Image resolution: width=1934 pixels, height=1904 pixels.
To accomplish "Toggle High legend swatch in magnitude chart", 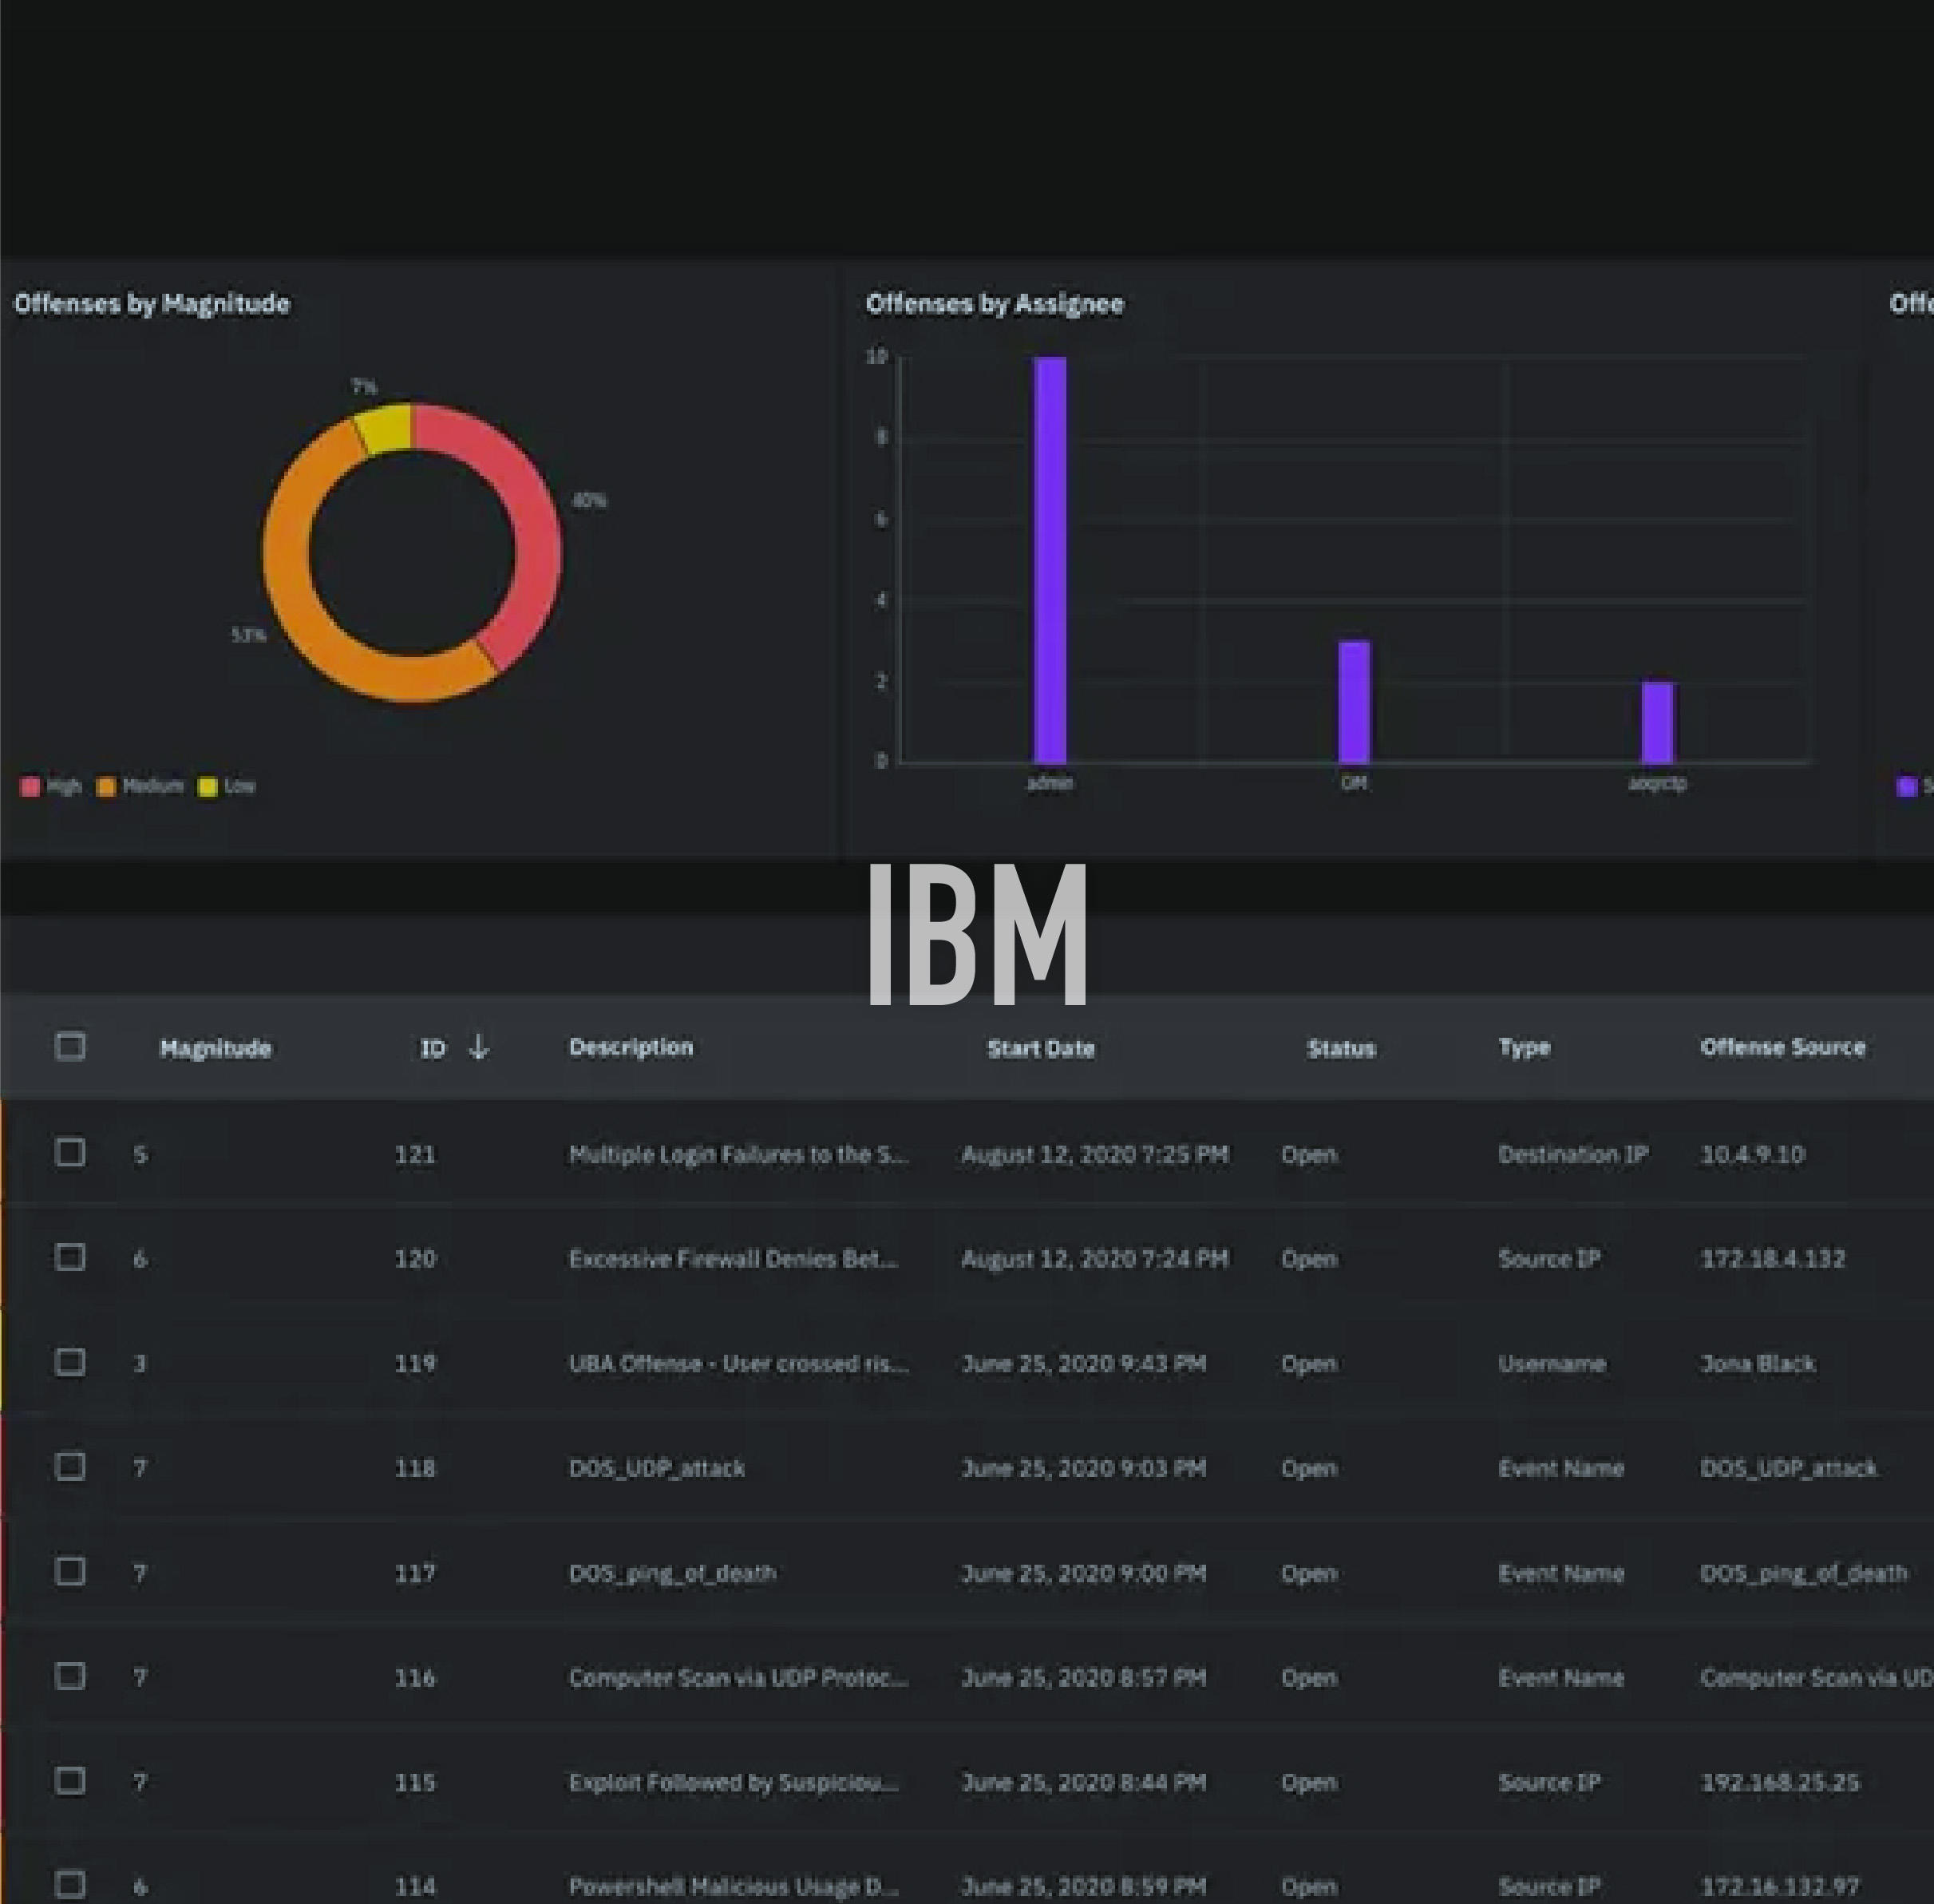I will [x=30, y=787].
